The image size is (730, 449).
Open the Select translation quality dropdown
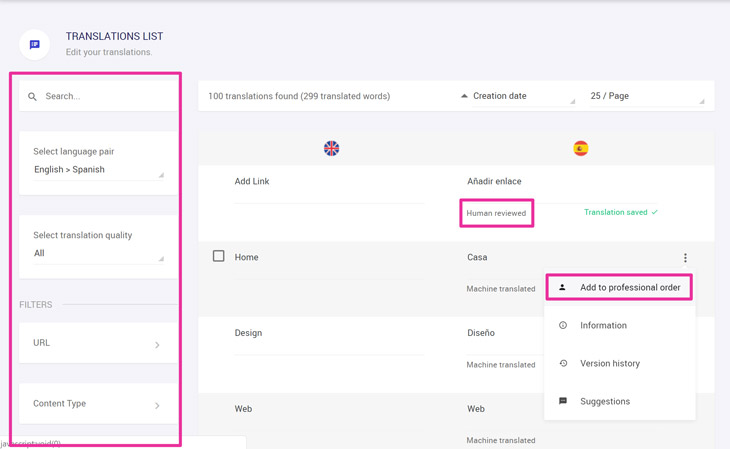click(98, 253)
